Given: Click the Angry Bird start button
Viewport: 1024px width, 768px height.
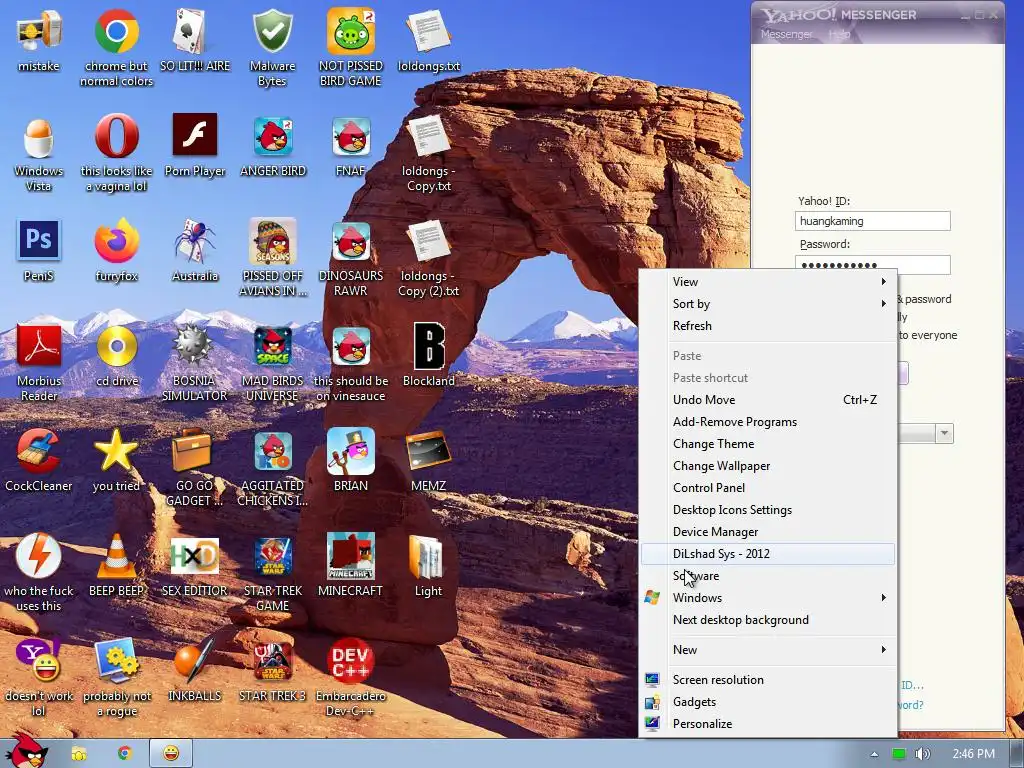Looking at the screenshot, I should pos(25,751).
